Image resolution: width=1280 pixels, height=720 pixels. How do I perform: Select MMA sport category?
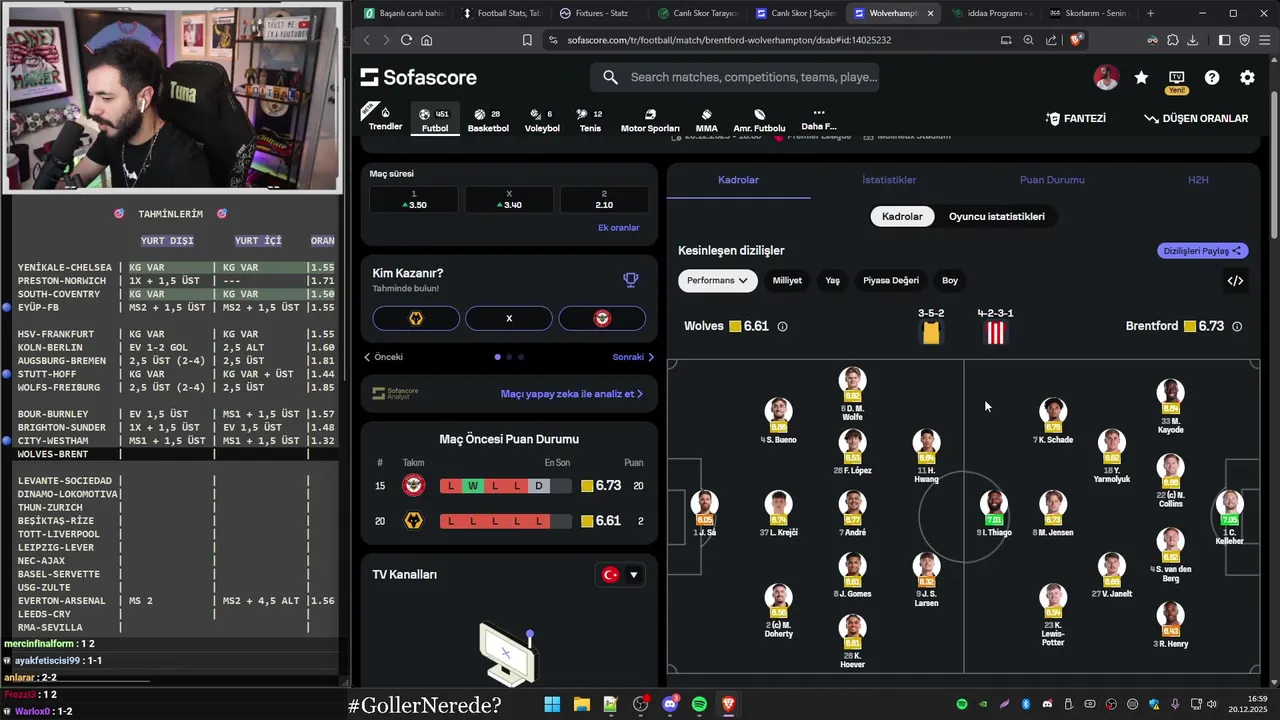pos(706,121)
